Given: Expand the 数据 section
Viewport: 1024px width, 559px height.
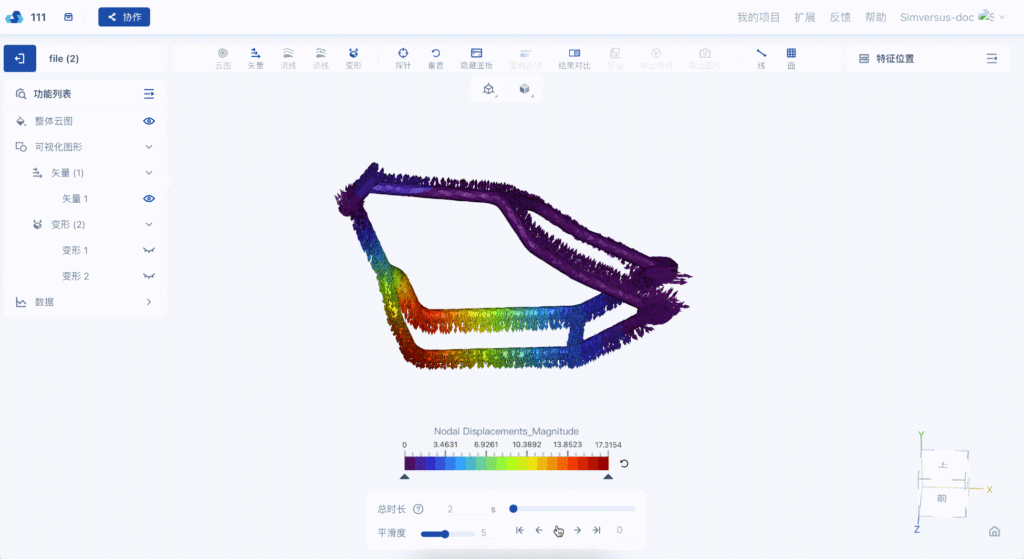Looking at the screenshot, I should [x=149, y=302].
